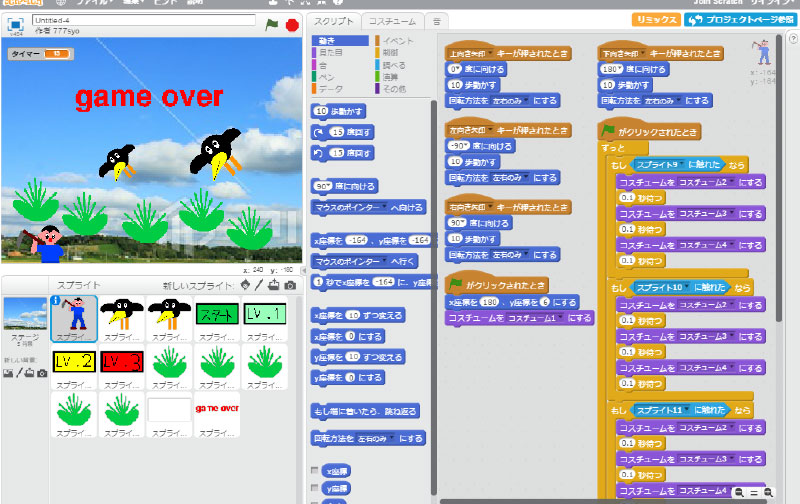Open the 左向き矢印 key dropdown

tap(490, 131)
